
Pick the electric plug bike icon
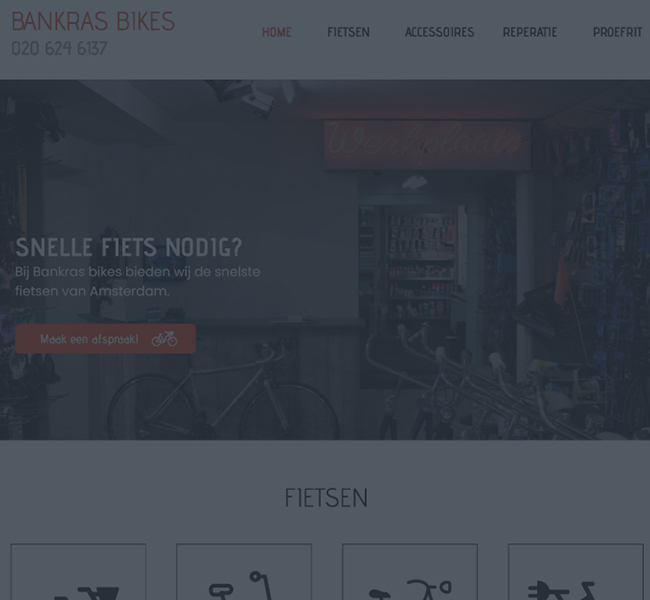[576, 572]
